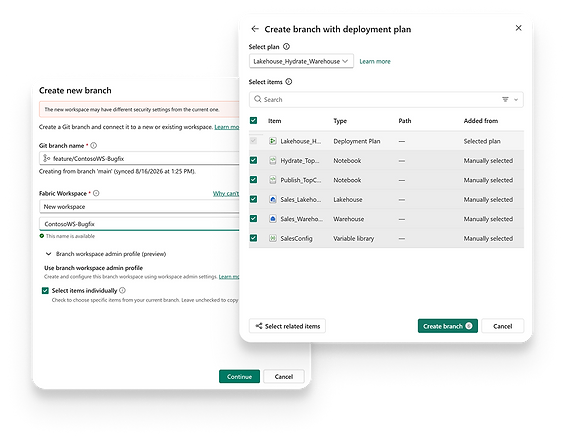Screen dimensions: 565x441
Task: Click the ContosoWS-Bugfix workspace name field
Action: coord(139,224)
